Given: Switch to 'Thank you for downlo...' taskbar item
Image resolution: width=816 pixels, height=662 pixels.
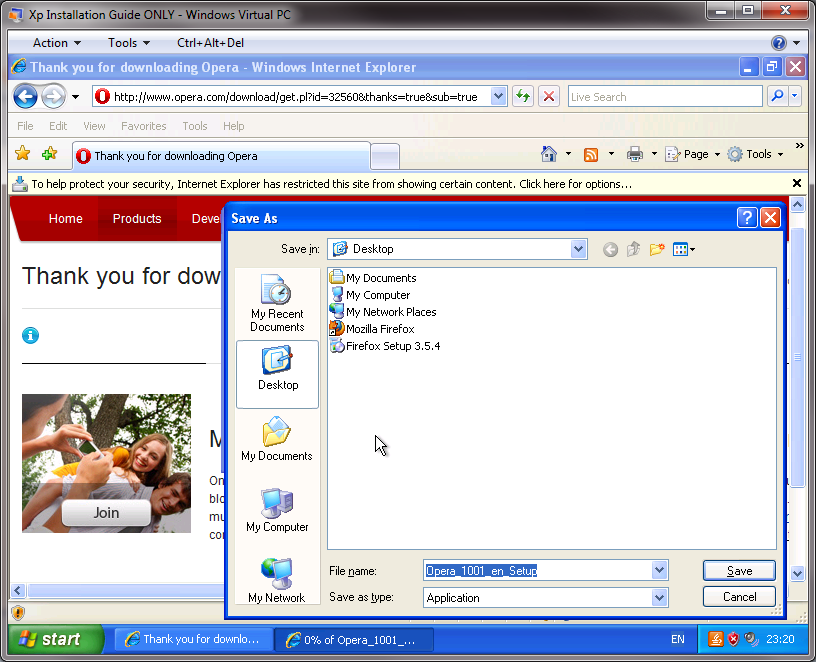Looking at the screenshot, I should click(193, 640).
